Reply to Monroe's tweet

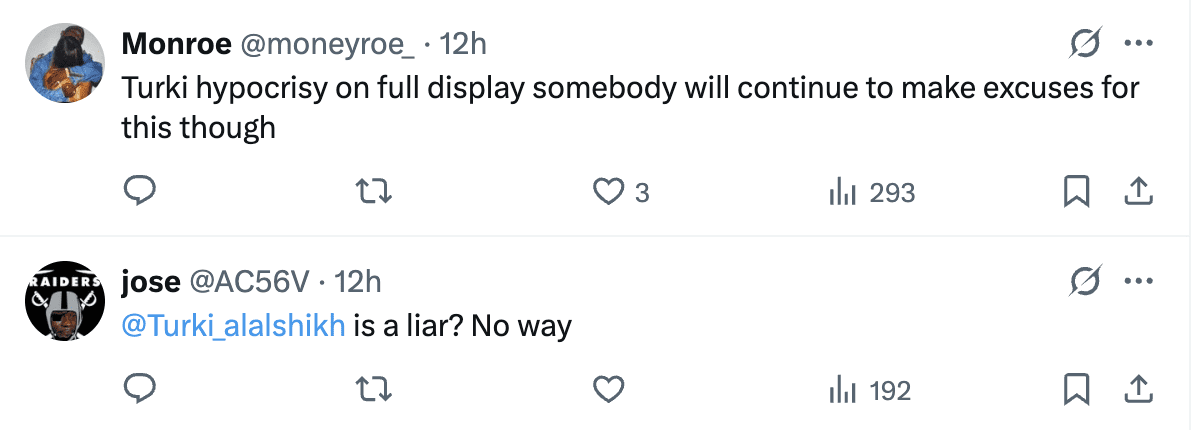[x=138, y=192]
